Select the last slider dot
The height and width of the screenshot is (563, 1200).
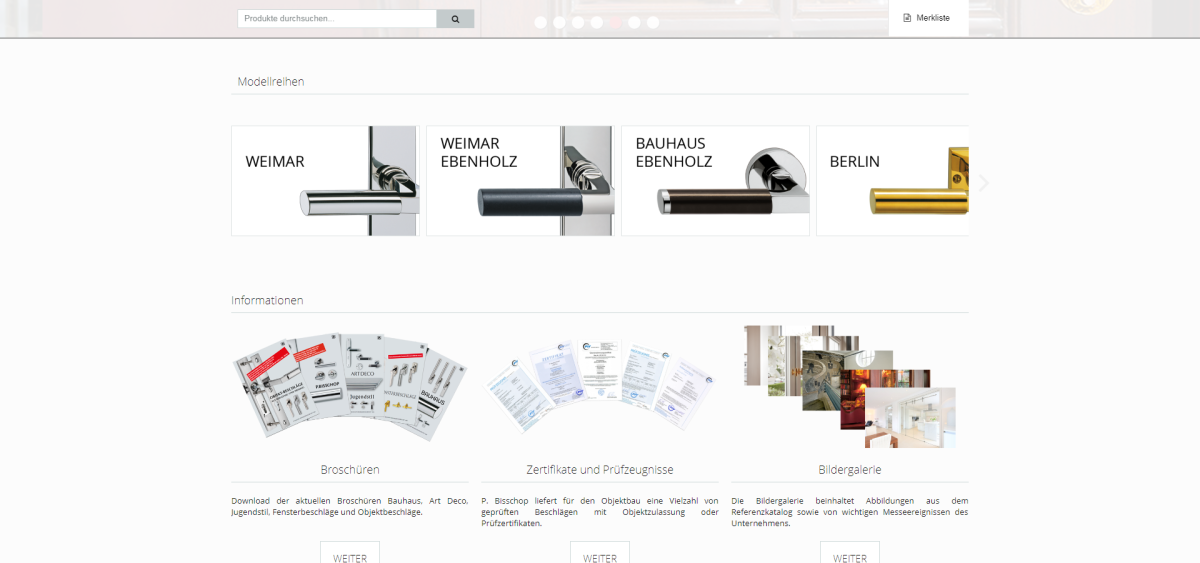(x=653, y=22)
